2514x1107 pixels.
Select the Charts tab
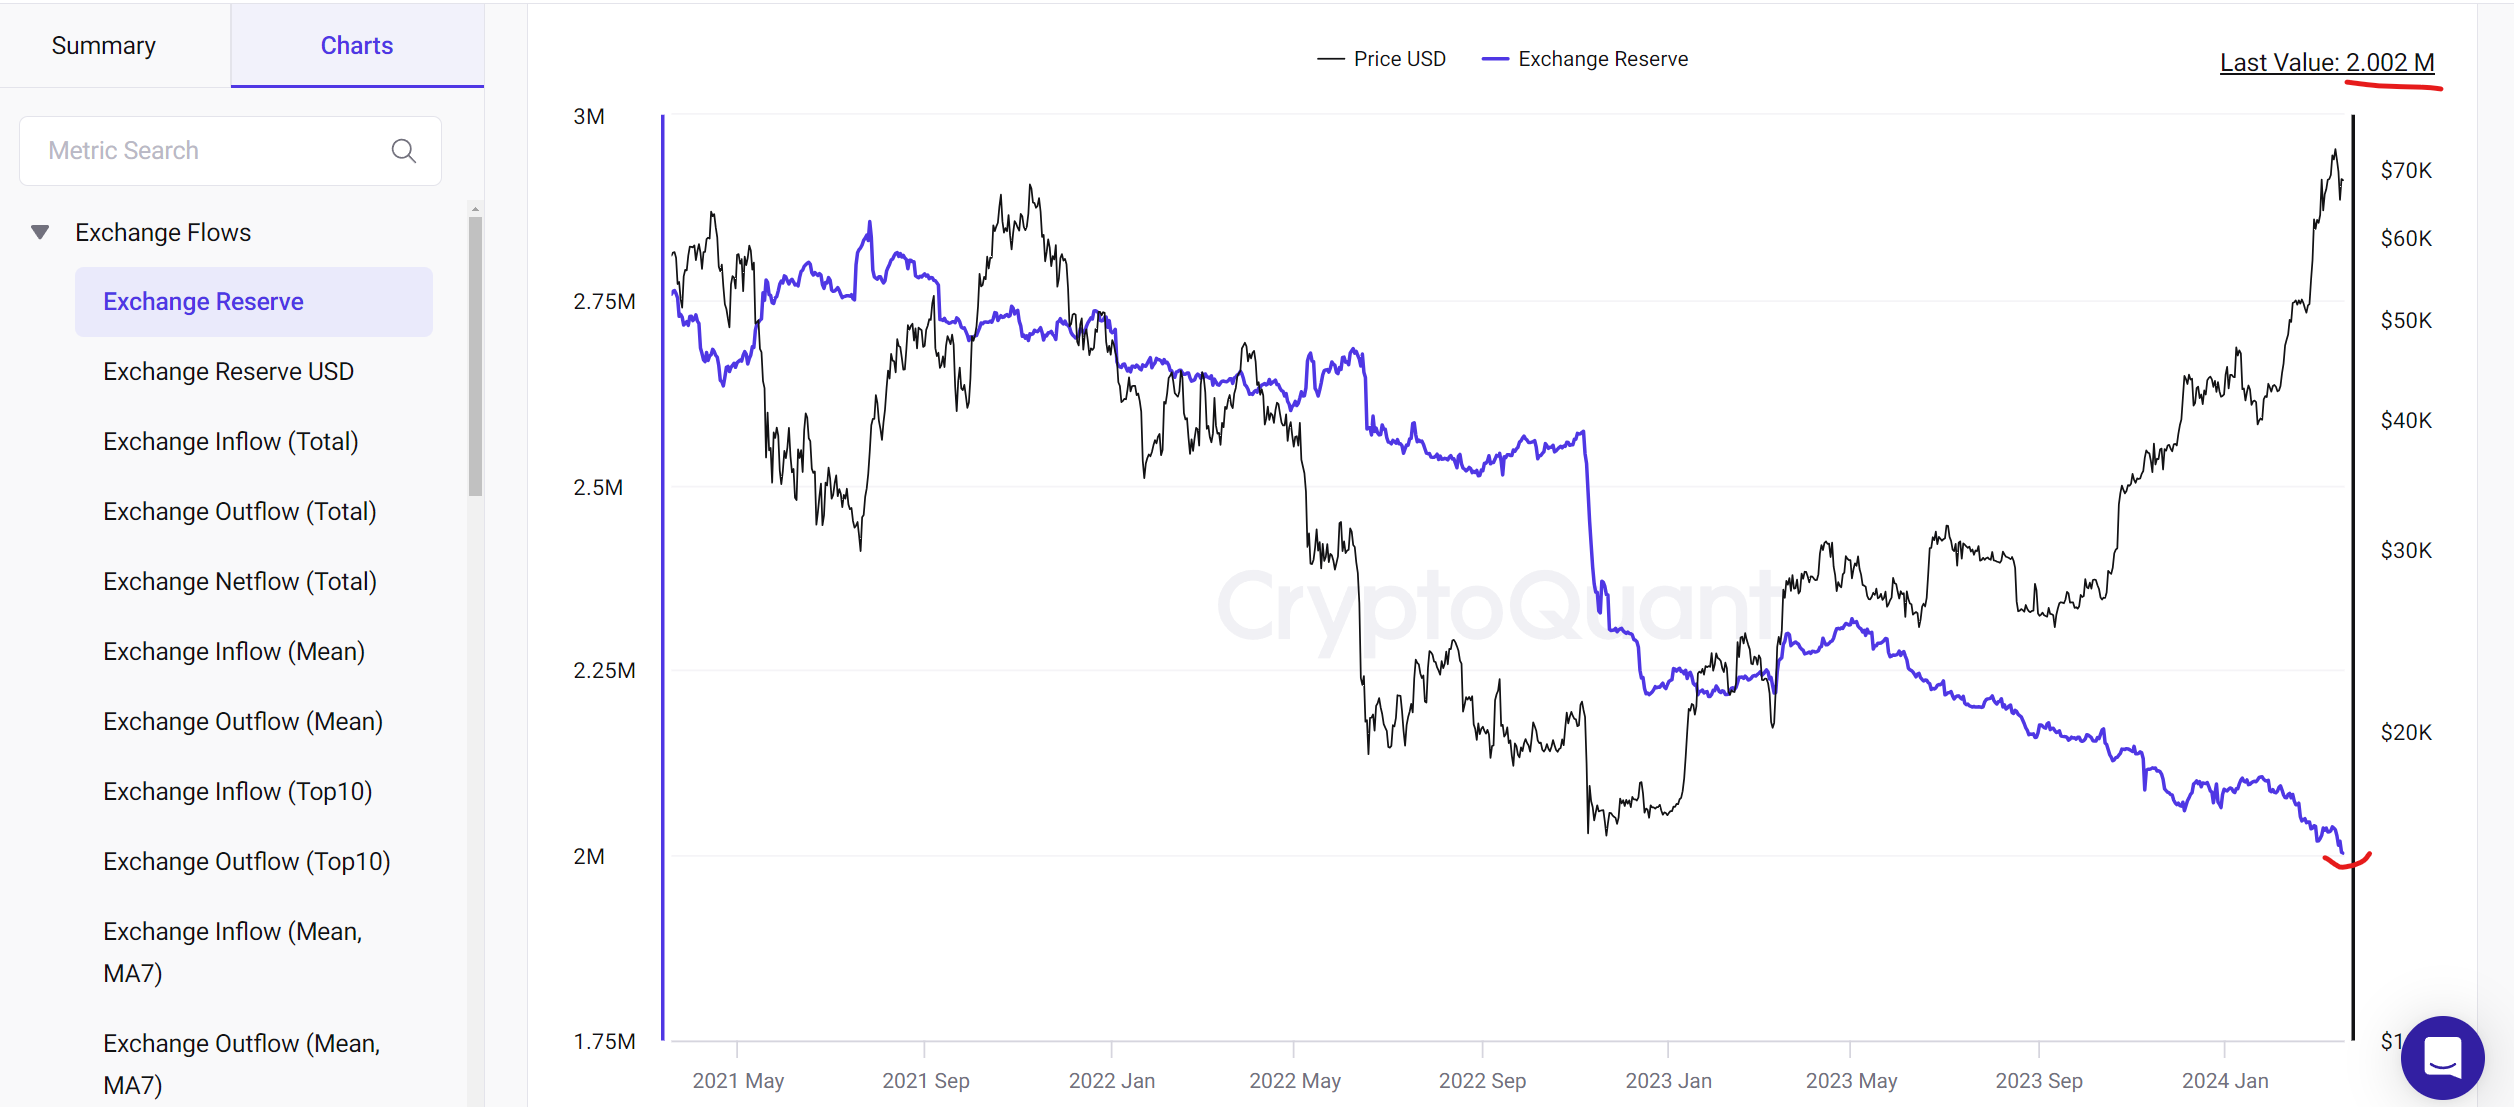coord(357,46)
